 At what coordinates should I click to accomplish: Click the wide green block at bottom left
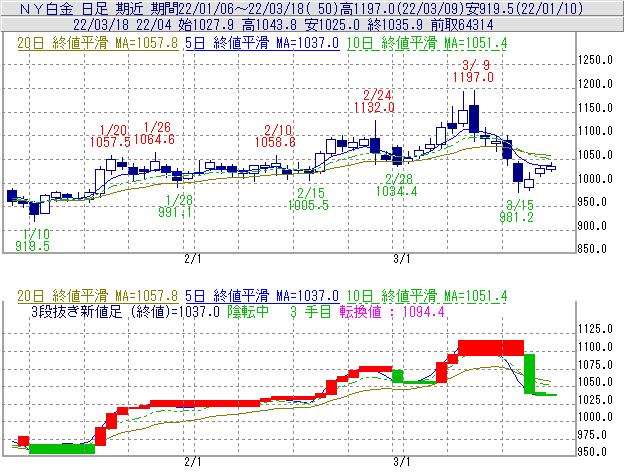(62, 449)
